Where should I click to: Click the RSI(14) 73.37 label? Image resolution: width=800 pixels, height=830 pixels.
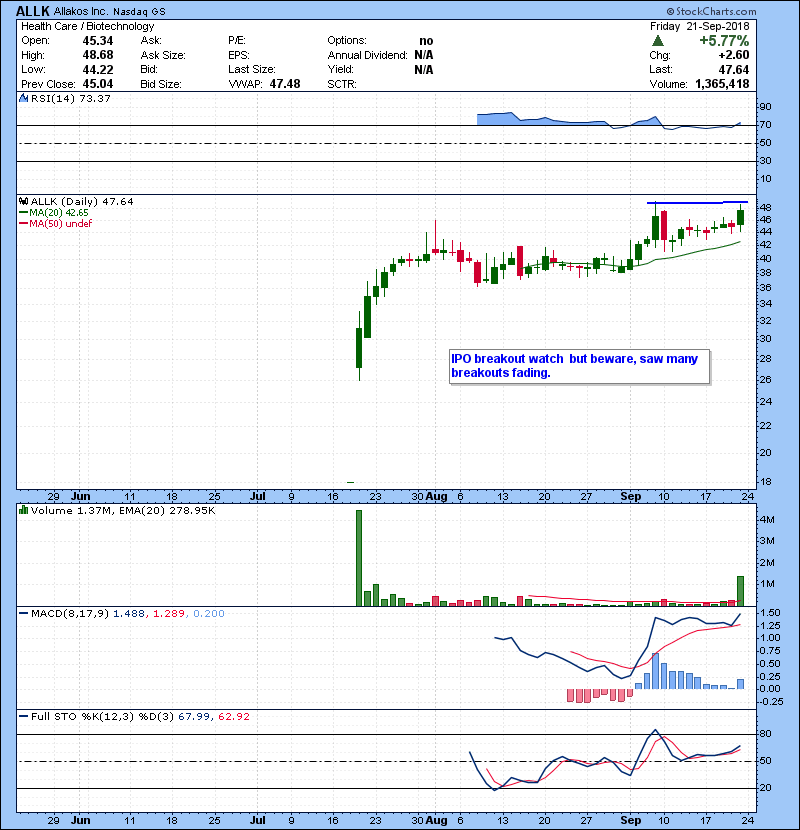click(71, 98)
